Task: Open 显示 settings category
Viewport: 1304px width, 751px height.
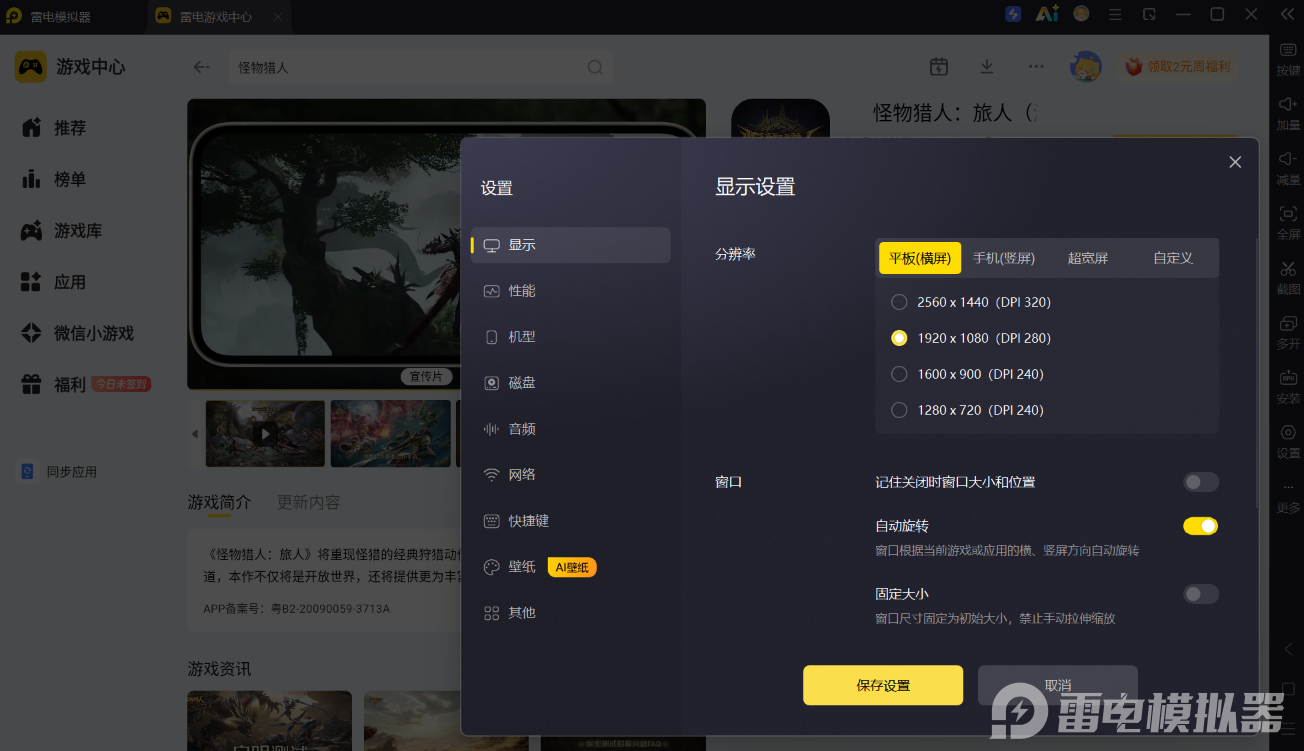Action: point(571,245)
